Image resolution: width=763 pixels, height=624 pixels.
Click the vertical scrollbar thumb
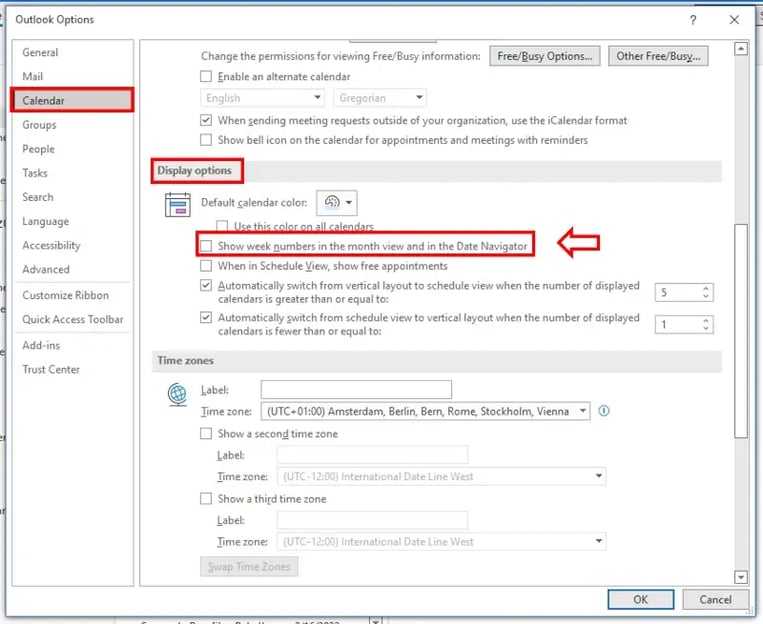click(x=741, y=331)
